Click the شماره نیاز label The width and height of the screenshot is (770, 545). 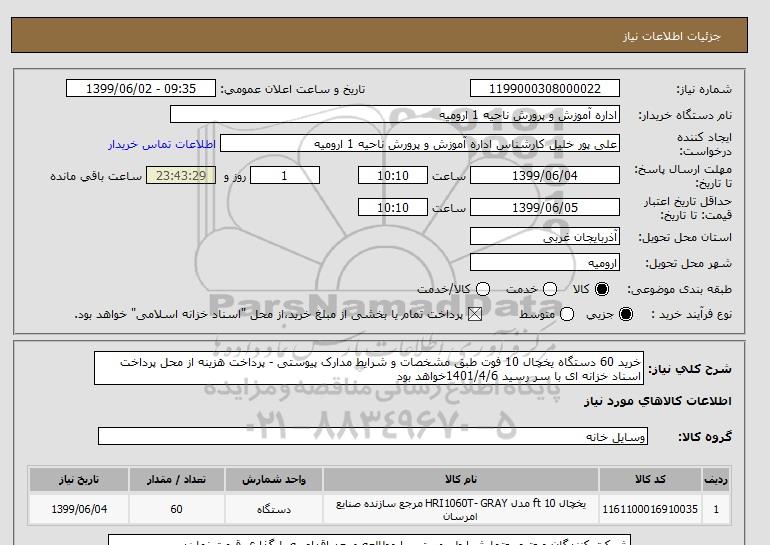tap(704, 89)
